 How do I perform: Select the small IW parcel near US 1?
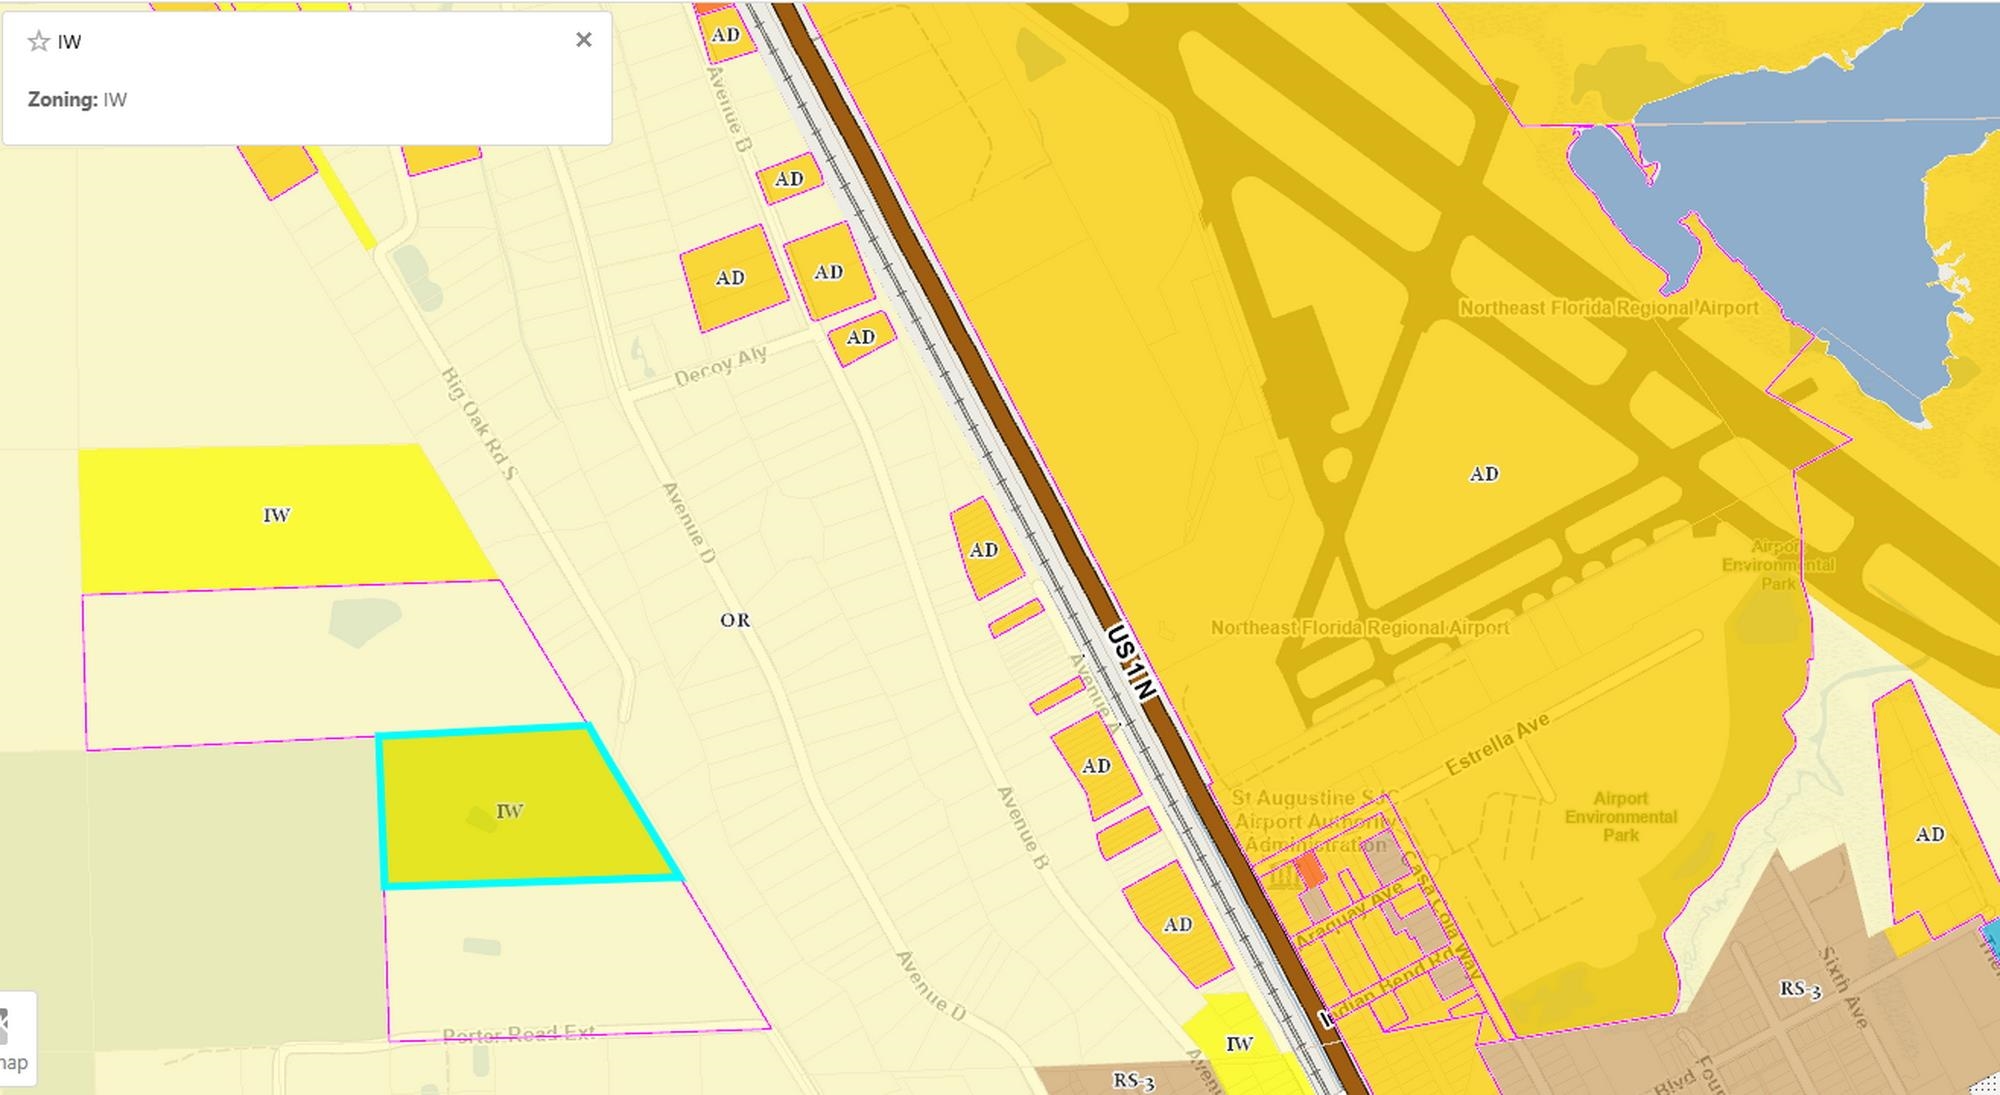pos(1239,1044)
